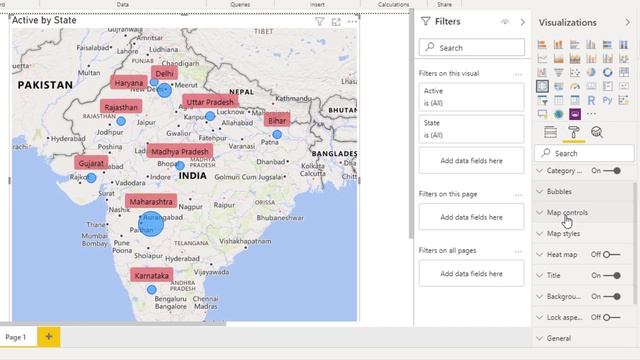The image size is (640, 360).
Task: Select the Clustered bar chart visual
Action: pyautogui.click(x=575, y=45)
